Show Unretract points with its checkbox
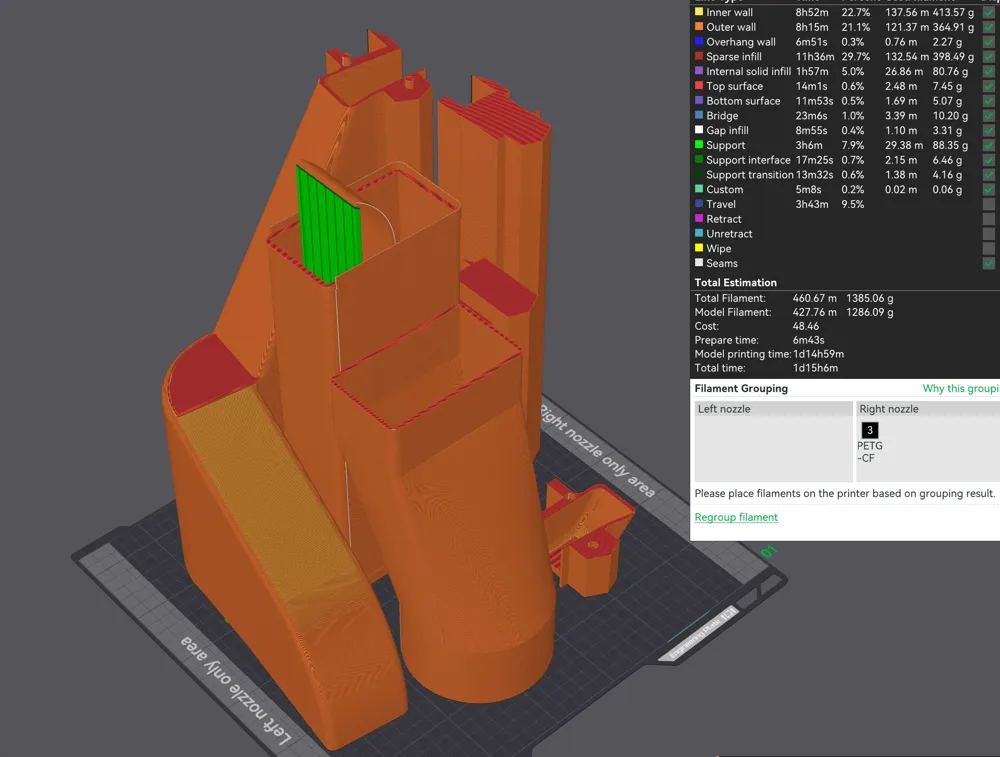This screenshot has height=757, width=1000. [x=989, y=233]
